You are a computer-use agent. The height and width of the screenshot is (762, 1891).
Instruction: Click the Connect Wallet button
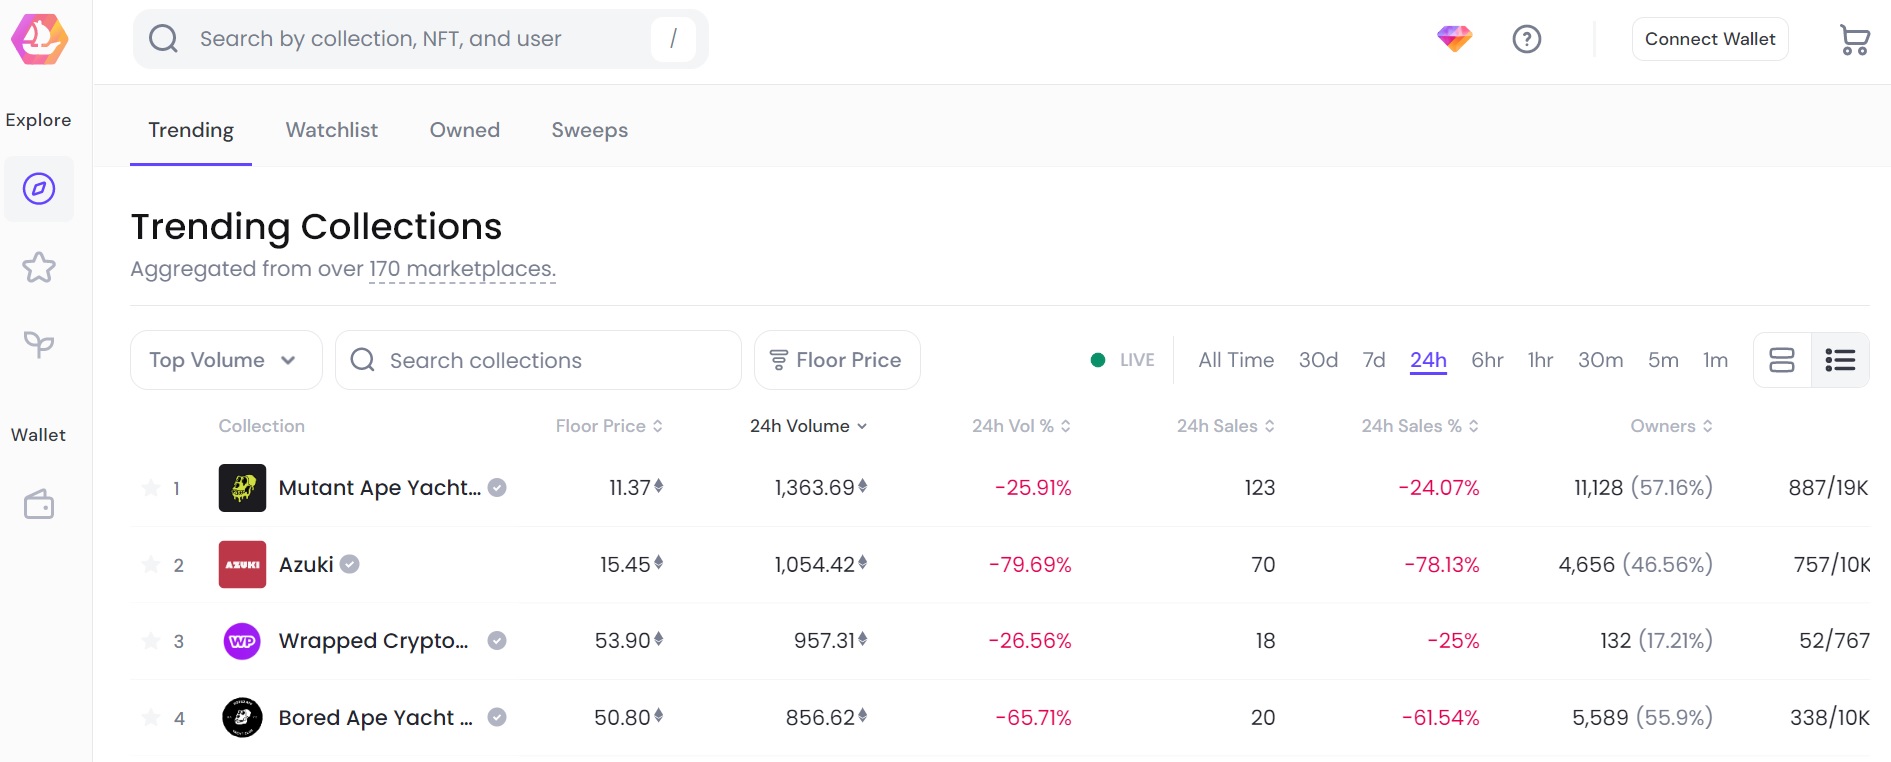[x=1709, y=39]
